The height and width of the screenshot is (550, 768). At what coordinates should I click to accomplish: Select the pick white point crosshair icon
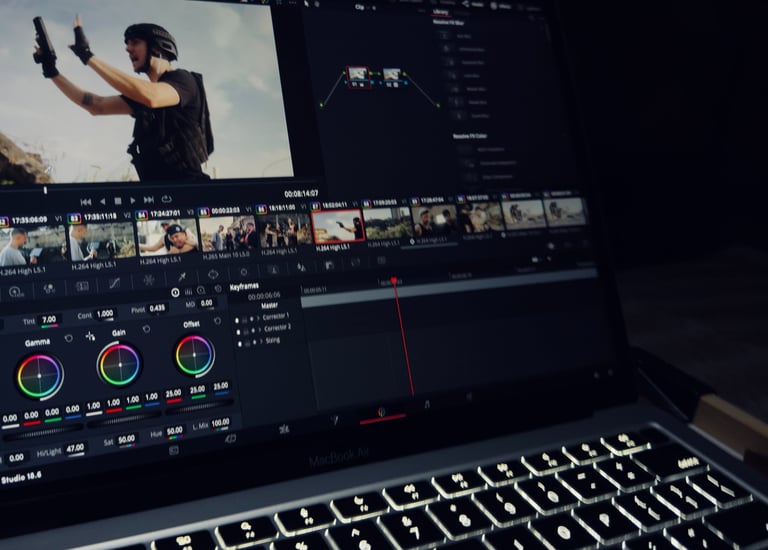coord(90,336)
